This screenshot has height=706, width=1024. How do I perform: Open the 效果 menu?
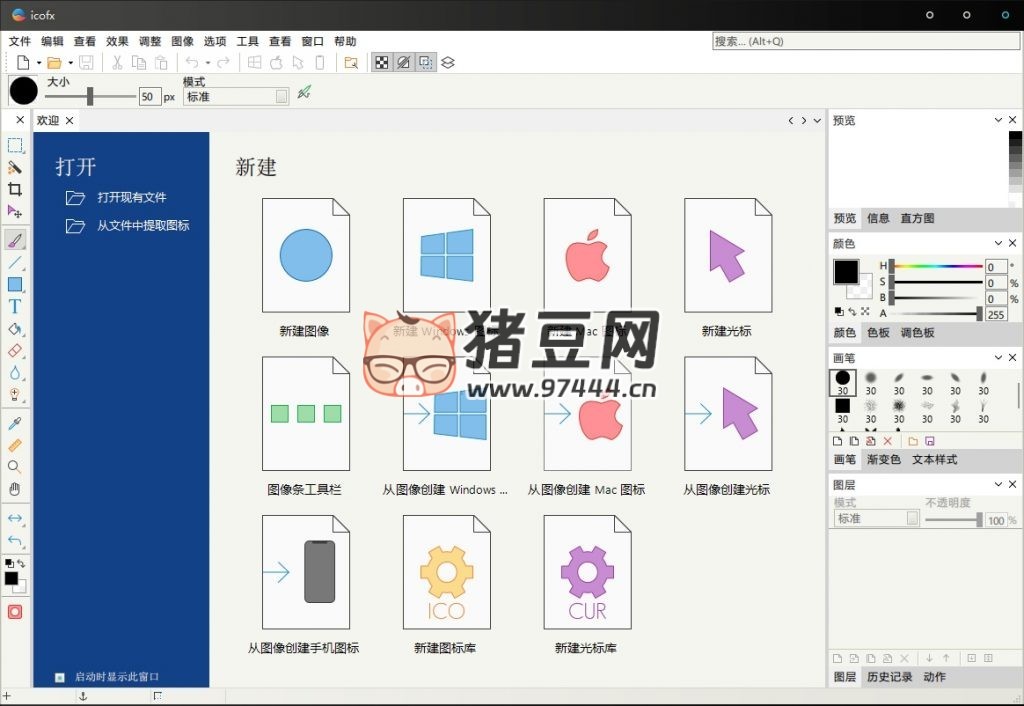117,41
